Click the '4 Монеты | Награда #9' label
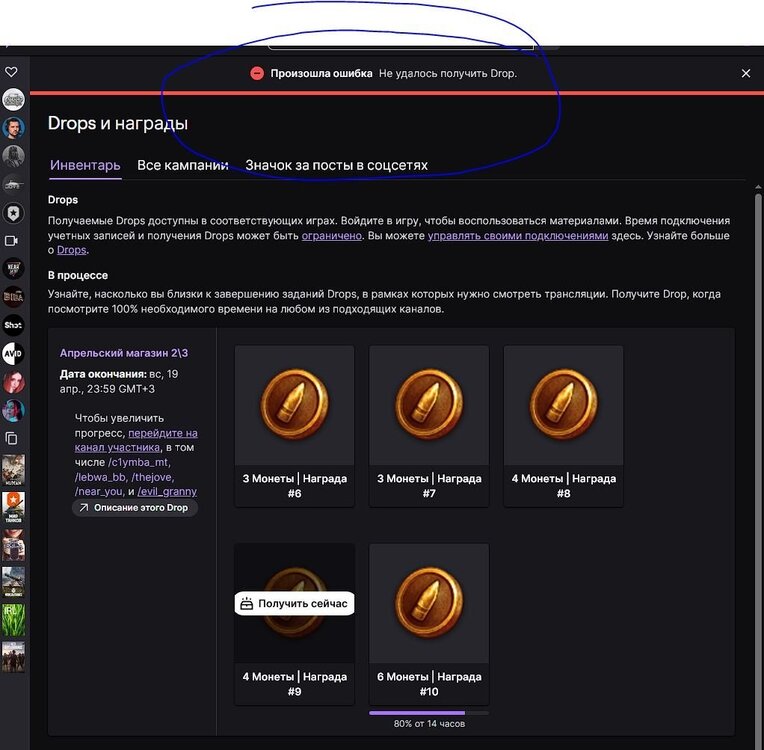 [295, 684]
